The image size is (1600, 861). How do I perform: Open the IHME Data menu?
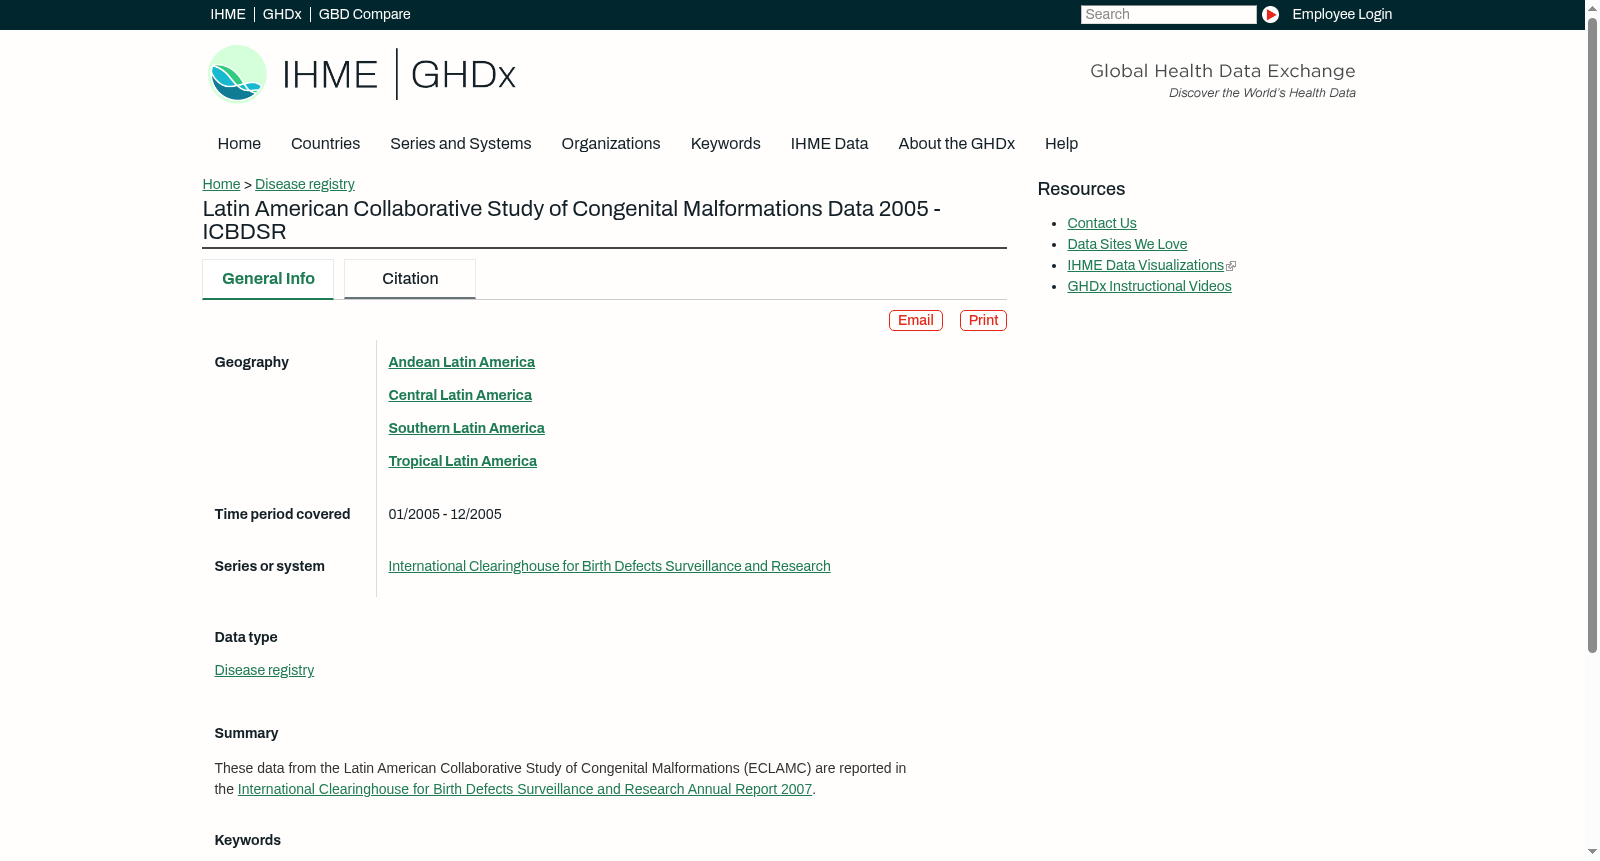coord(830,144)
